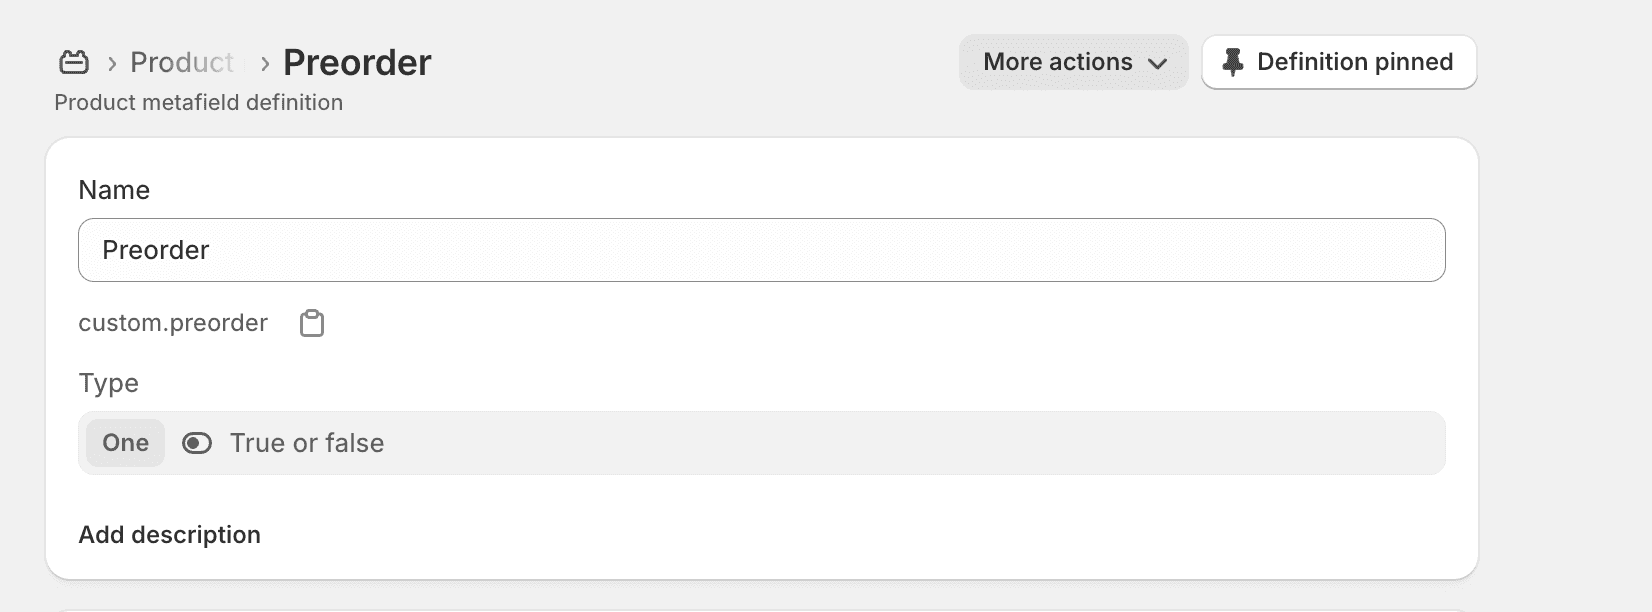Click the Product metafield definition subtitle
This screenshot has width=1652, height=612.
[199, 102]
